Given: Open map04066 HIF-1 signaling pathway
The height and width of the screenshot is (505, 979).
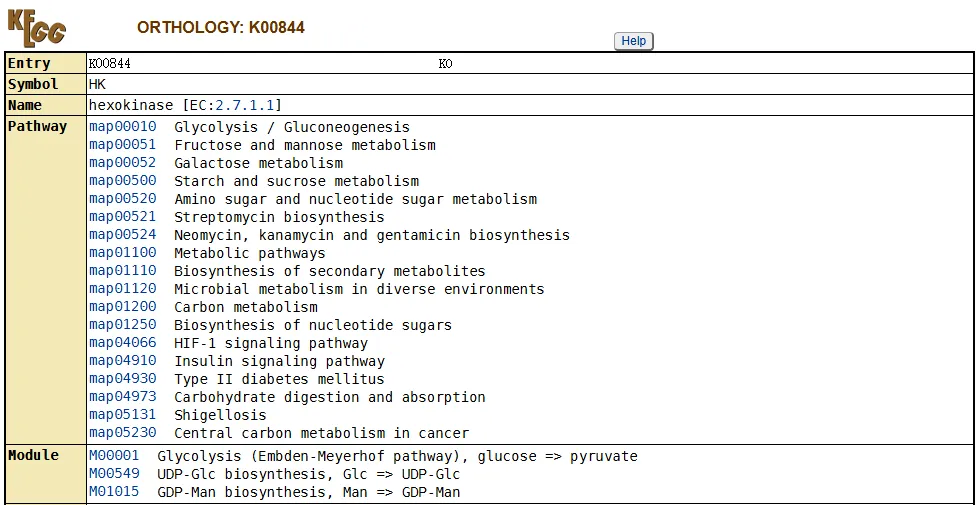Looking at the screenshot, I should 122,343.
